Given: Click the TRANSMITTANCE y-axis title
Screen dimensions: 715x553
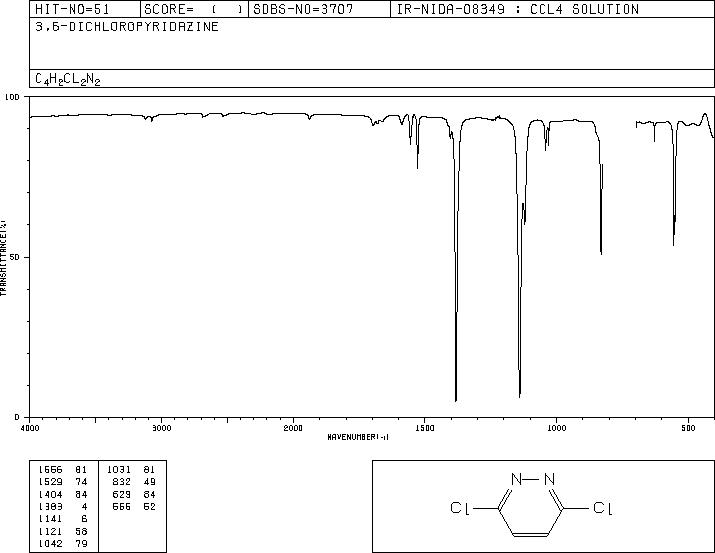Looking at the screenshot, I should point(3,257).
